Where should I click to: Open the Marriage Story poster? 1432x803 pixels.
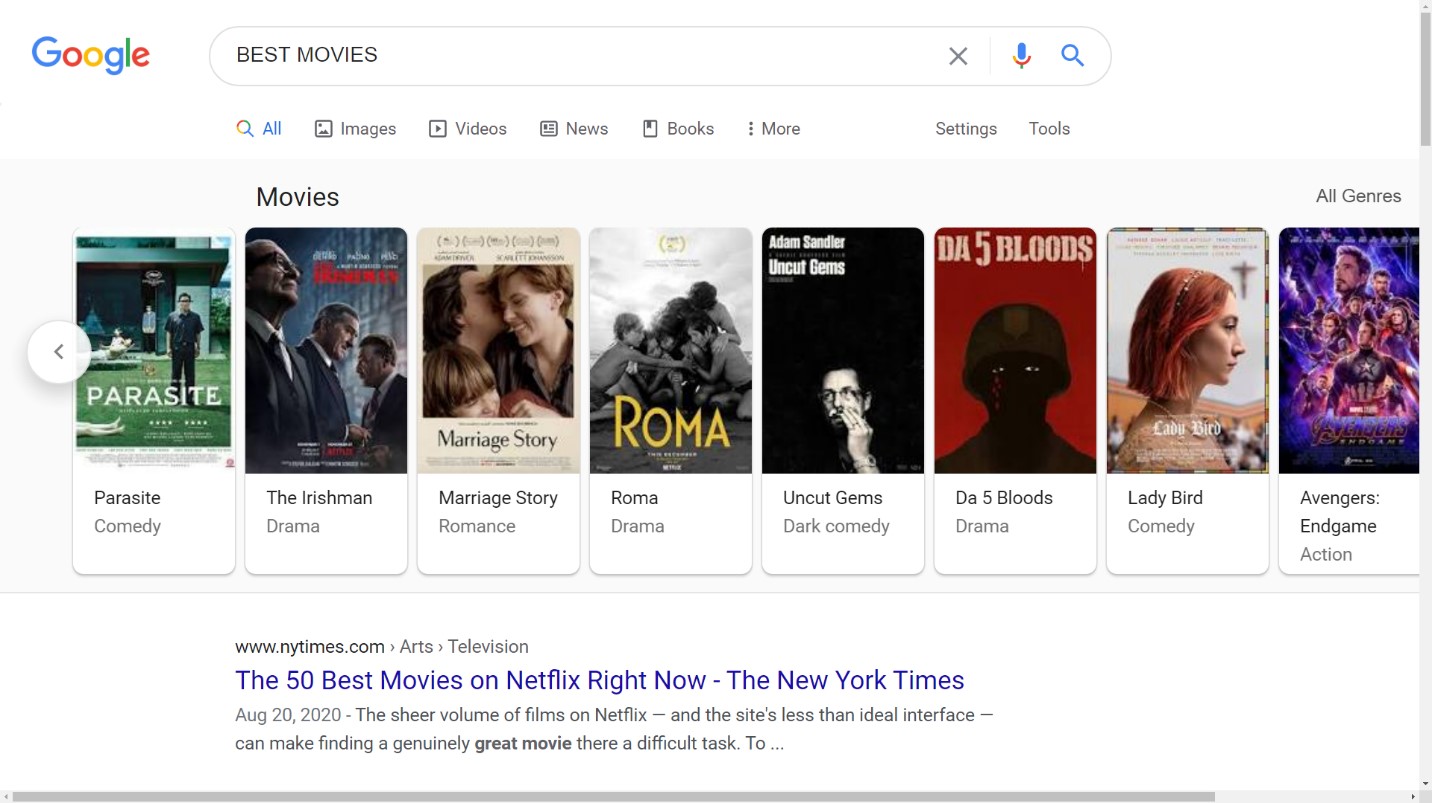tap(498, 351)
